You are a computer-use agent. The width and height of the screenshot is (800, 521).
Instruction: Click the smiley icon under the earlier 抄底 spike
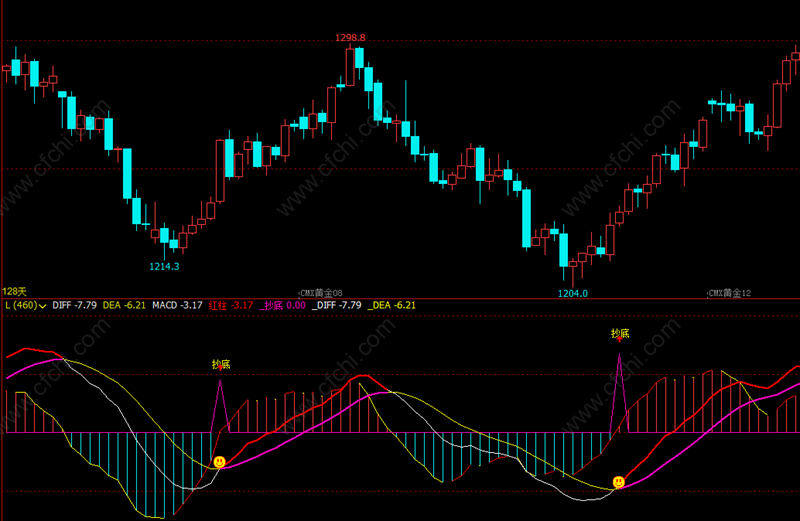point(219,462)
